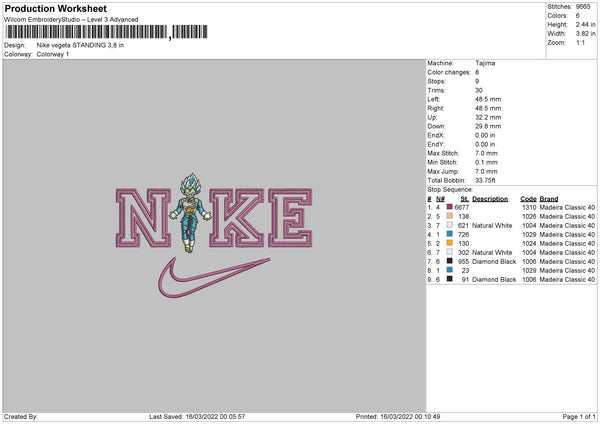Select thread code '1026' in stop 2
The image size is (600, 424).
(x=529, y=217)
